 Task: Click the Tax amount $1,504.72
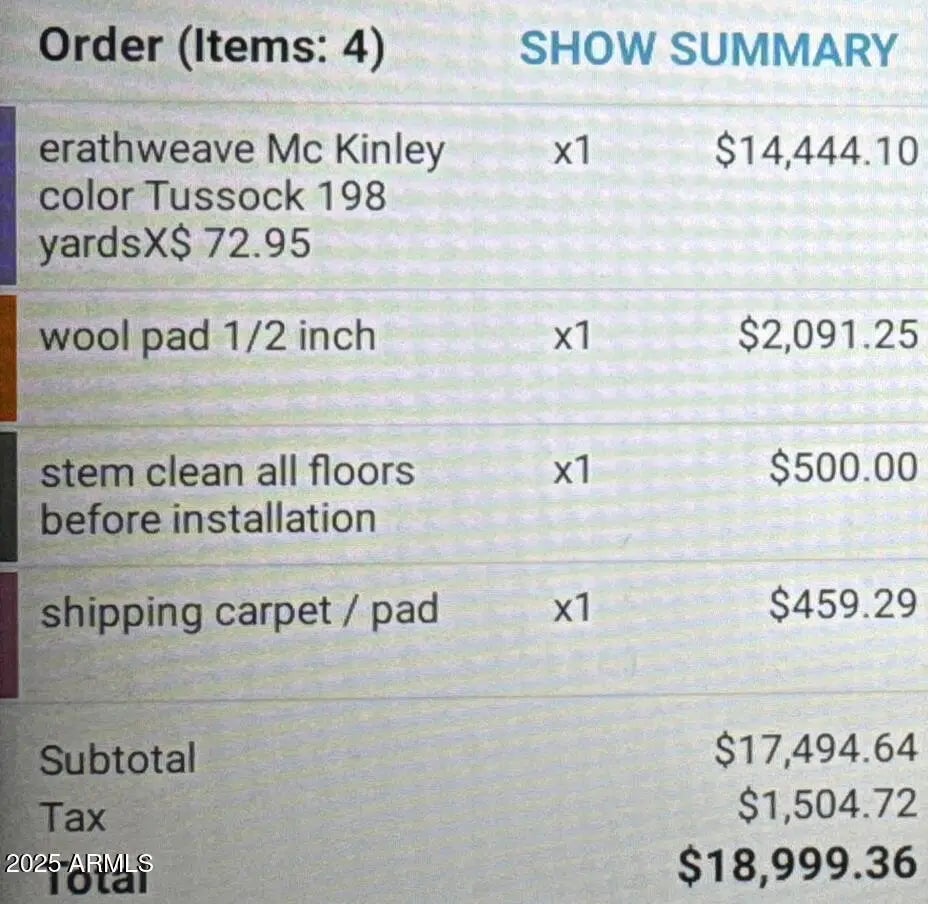(826, 805)
